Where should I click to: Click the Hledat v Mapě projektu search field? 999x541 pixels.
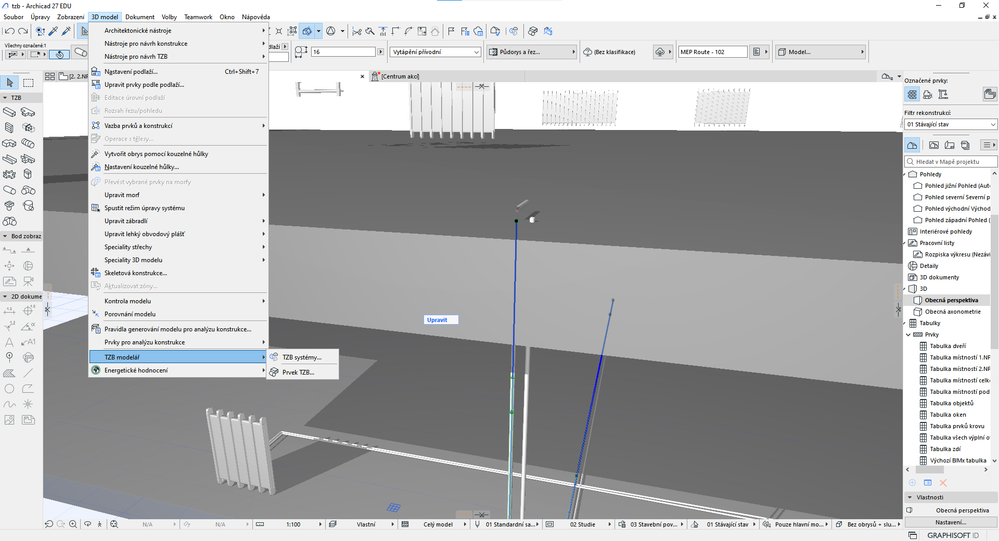[x=952, y=161]
